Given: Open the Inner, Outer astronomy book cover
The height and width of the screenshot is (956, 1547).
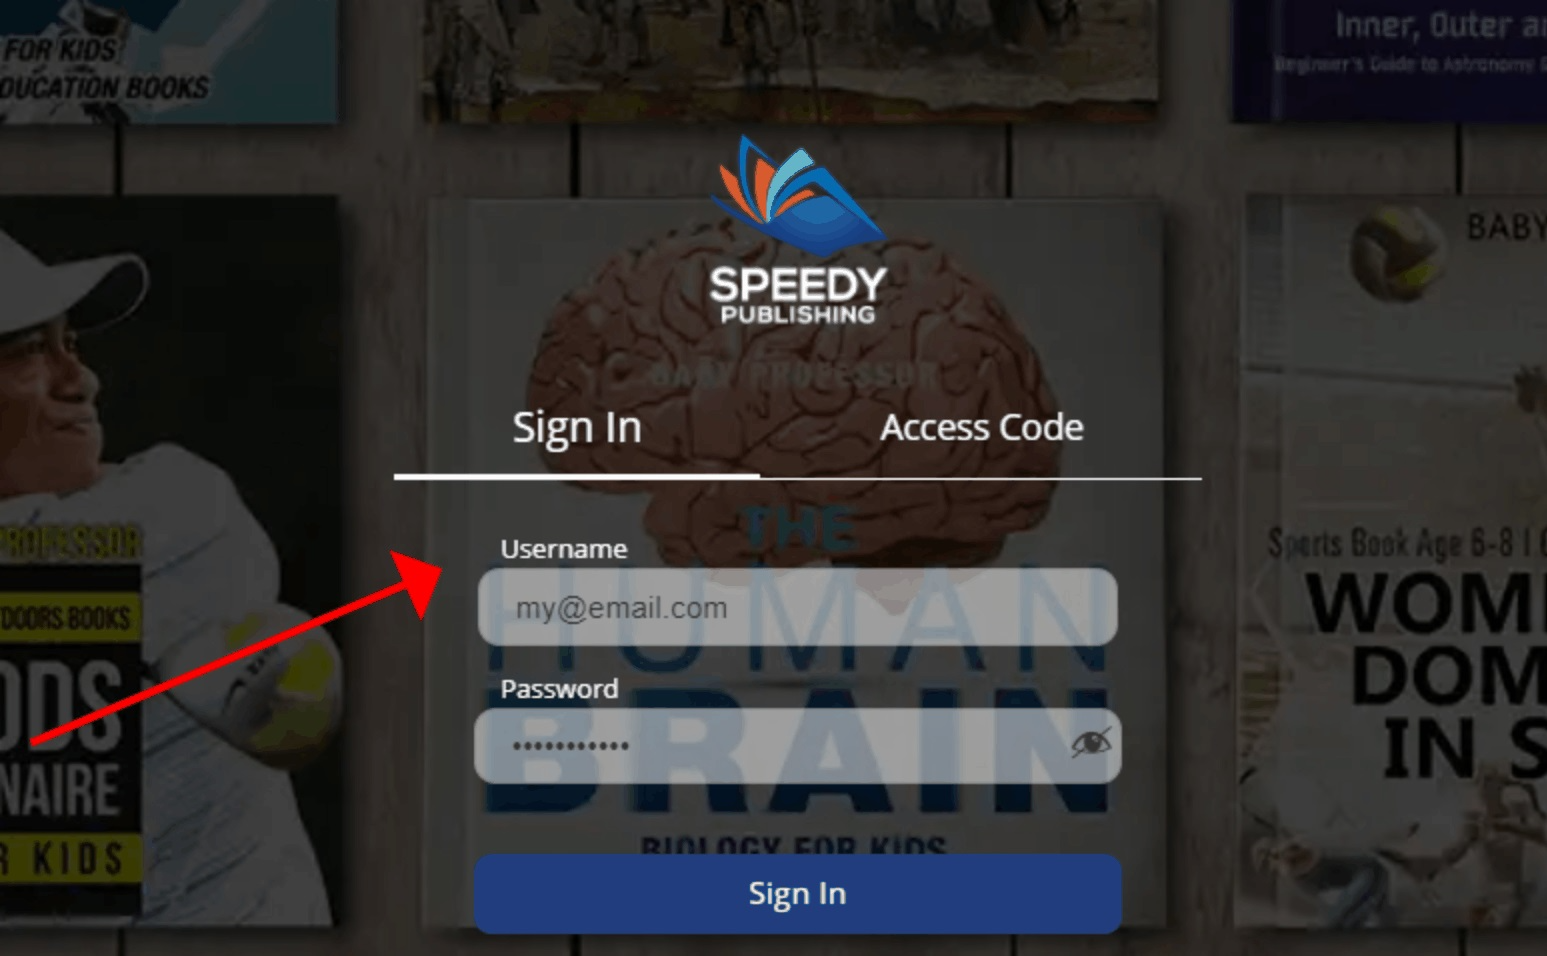Looking at the screenshot, I should pos(1389,60).
